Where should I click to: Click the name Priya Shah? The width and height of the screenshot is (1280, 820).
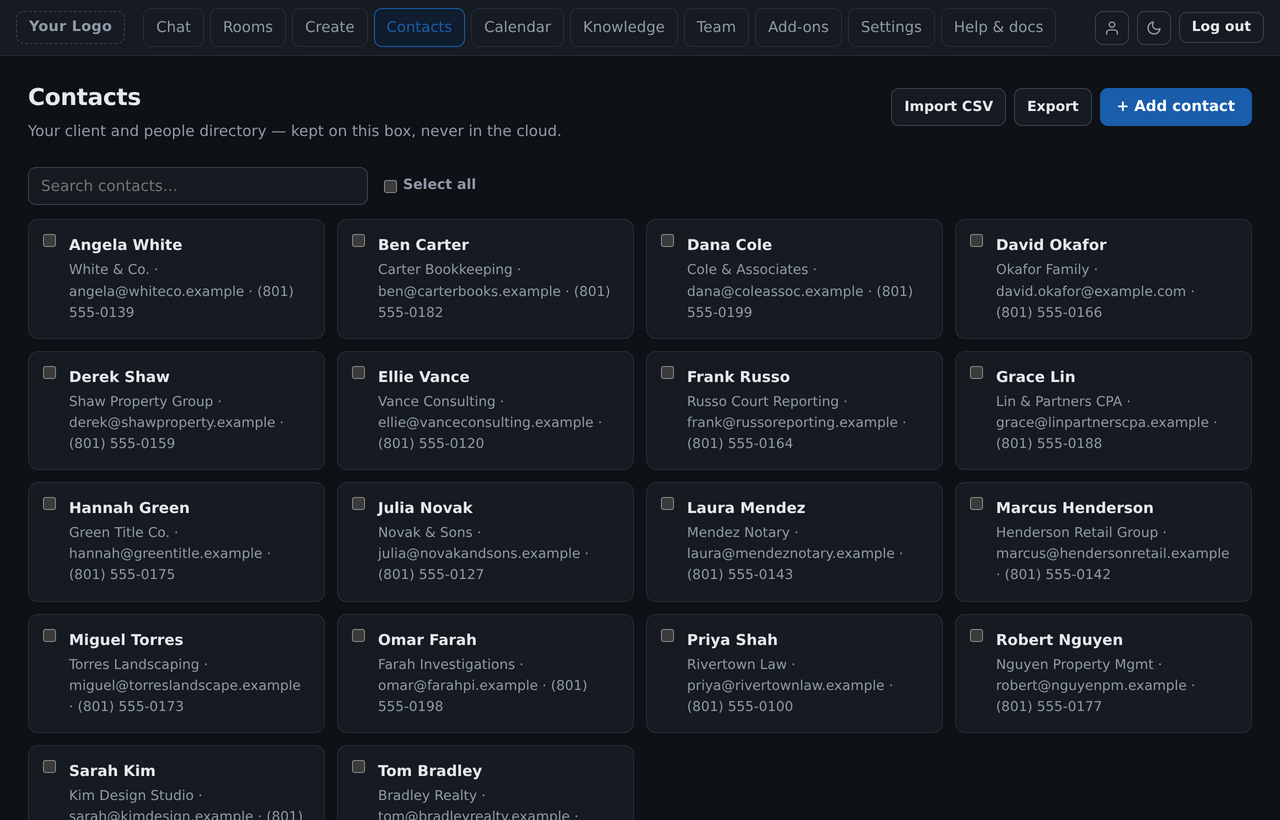pos(732,640)
